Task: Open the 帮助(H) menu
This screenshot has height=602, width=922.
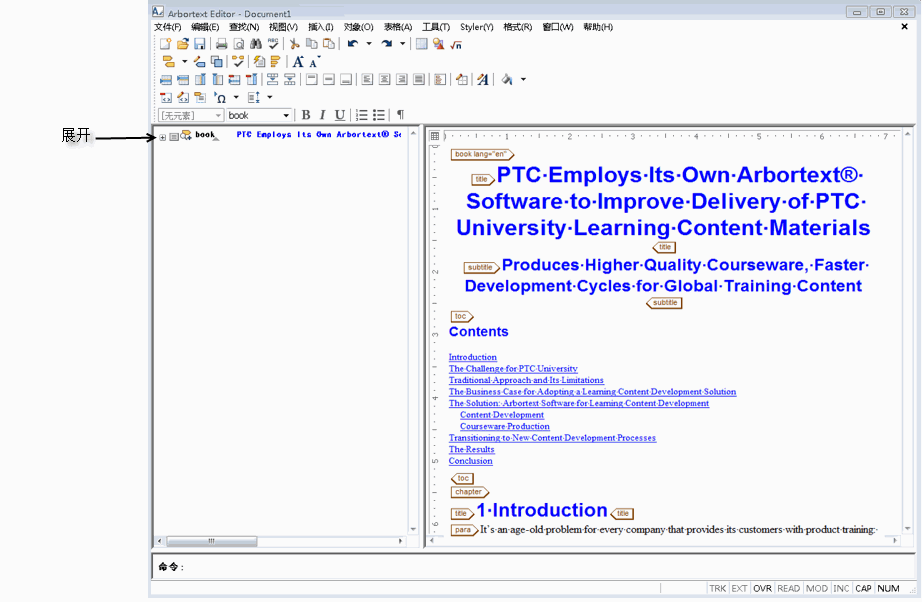Action: point(598,27)
